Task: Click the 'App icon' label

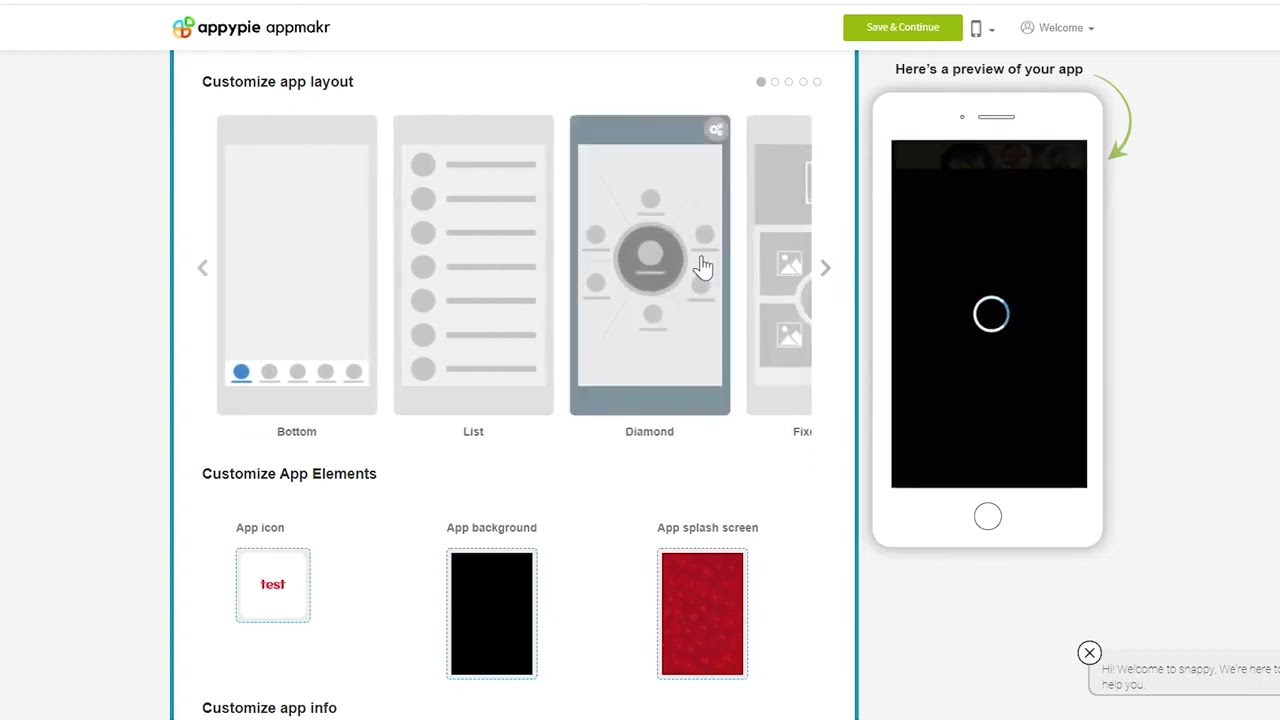Action: (x=260, y=528)
